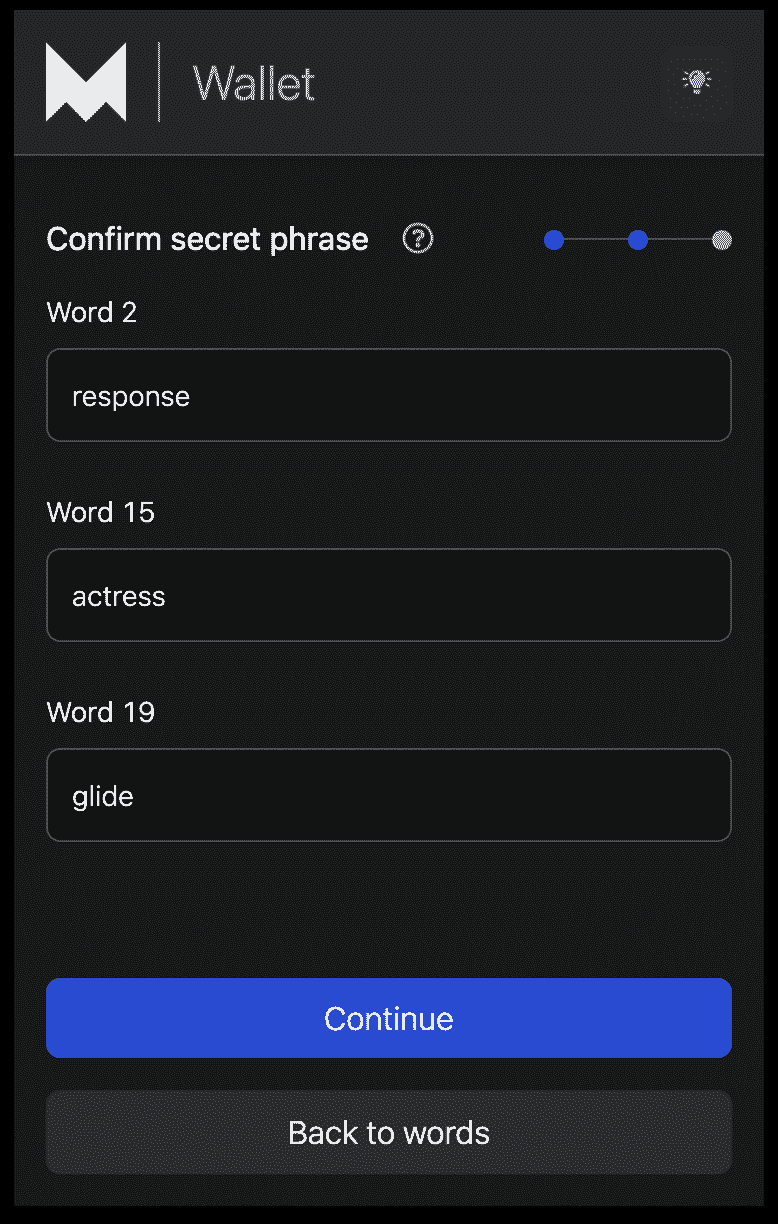
Task: Click the empty area above the Continue button
Action: 388,910
